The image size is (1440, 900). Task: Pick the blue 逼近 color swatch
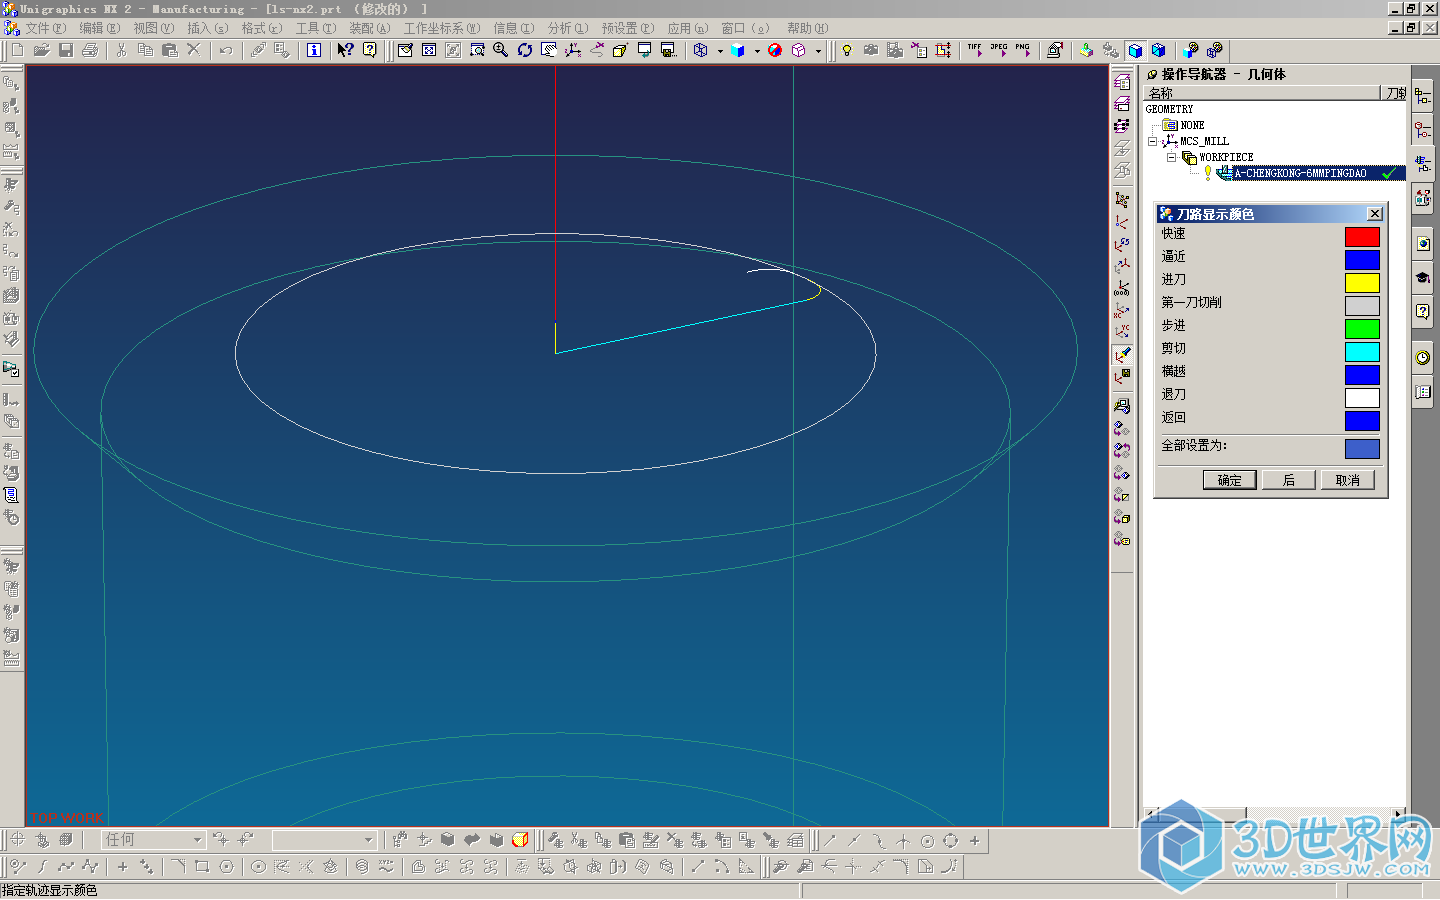click(1362, 260)
